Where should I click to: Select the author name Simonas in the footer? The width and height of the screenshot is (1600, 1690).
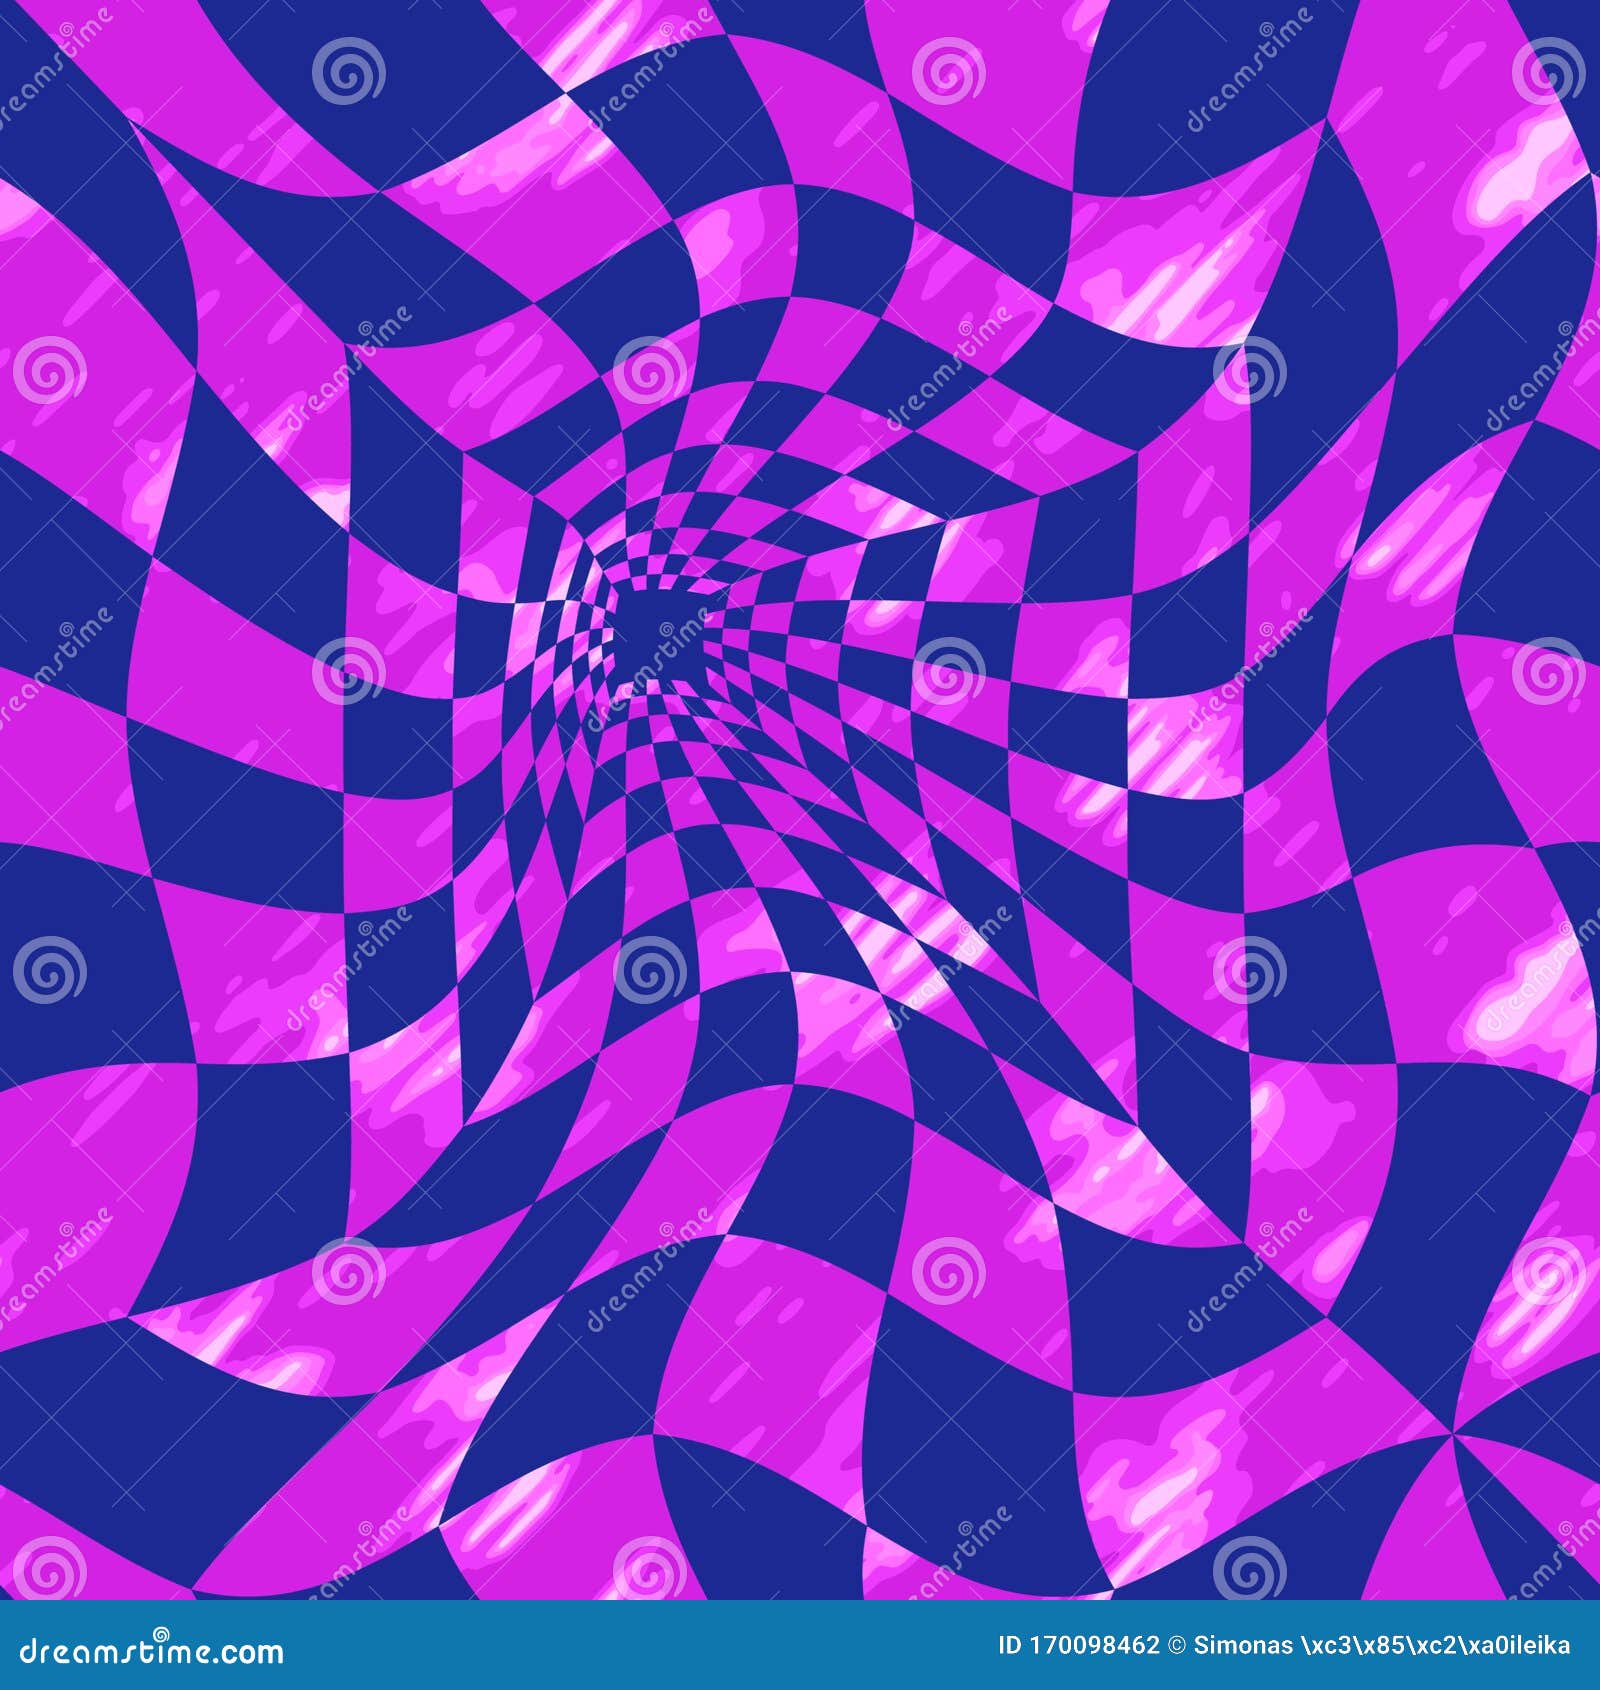click(x=1243, y=1646)
